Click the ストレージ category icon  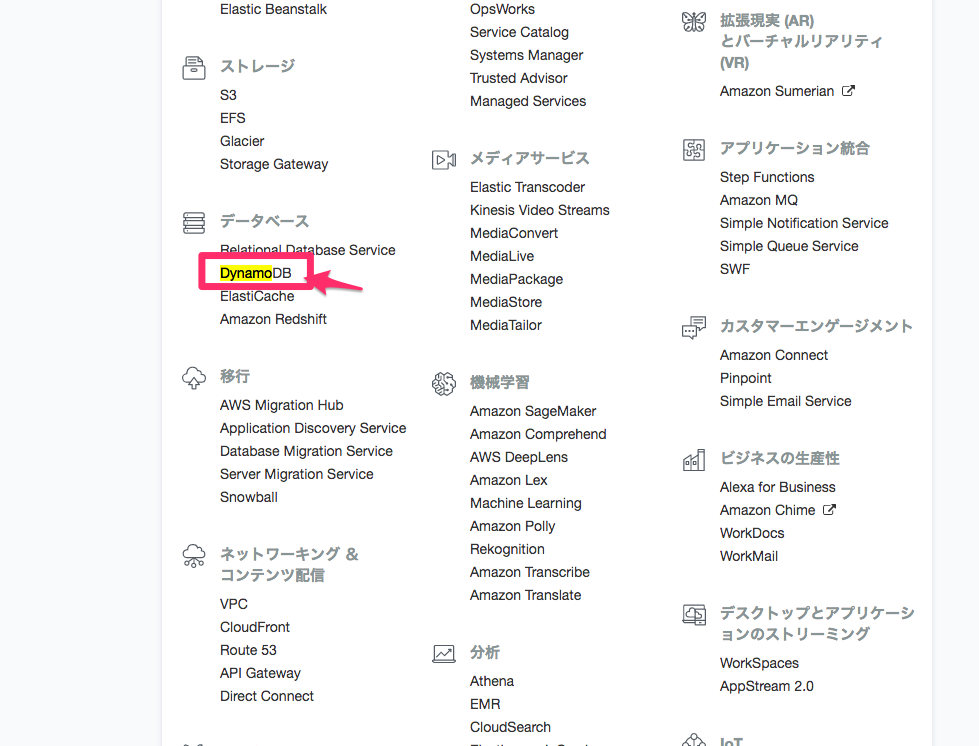pyautogui.click(x=194, y=66)
